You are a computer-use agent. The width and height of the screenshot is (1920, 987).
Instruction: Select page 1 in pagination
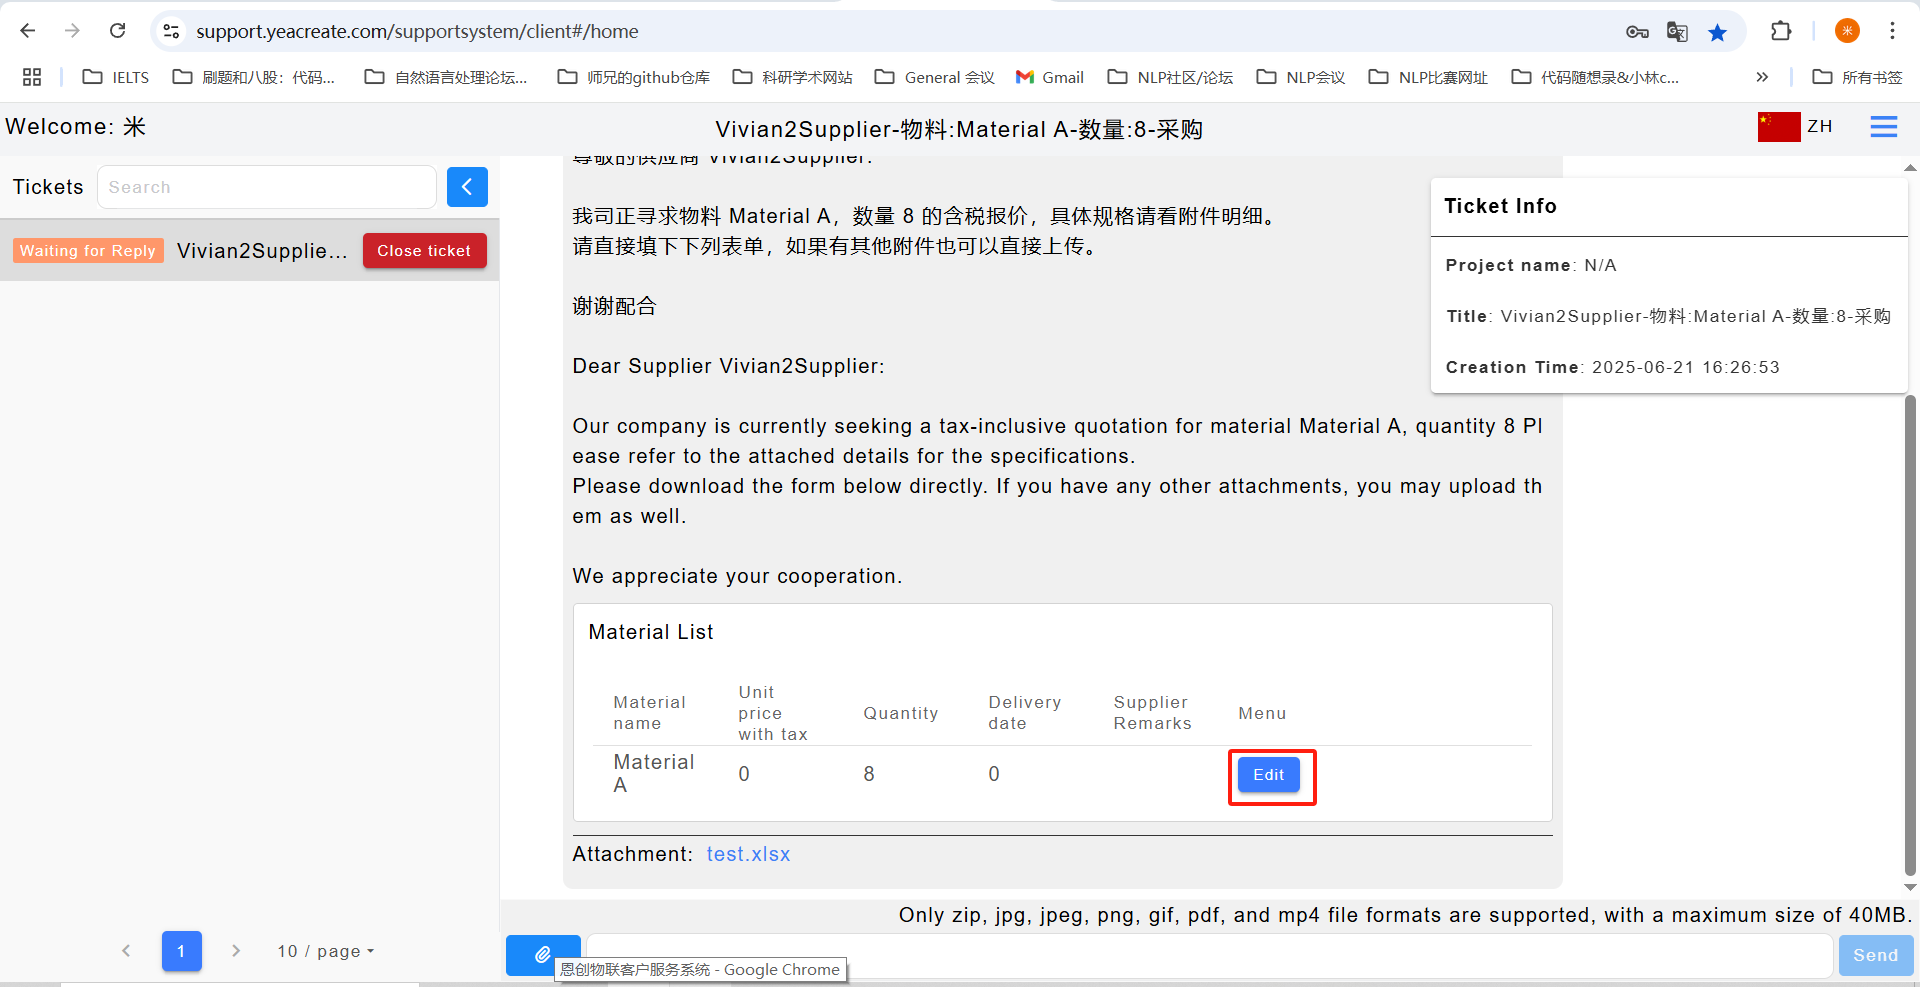(181, 951)
